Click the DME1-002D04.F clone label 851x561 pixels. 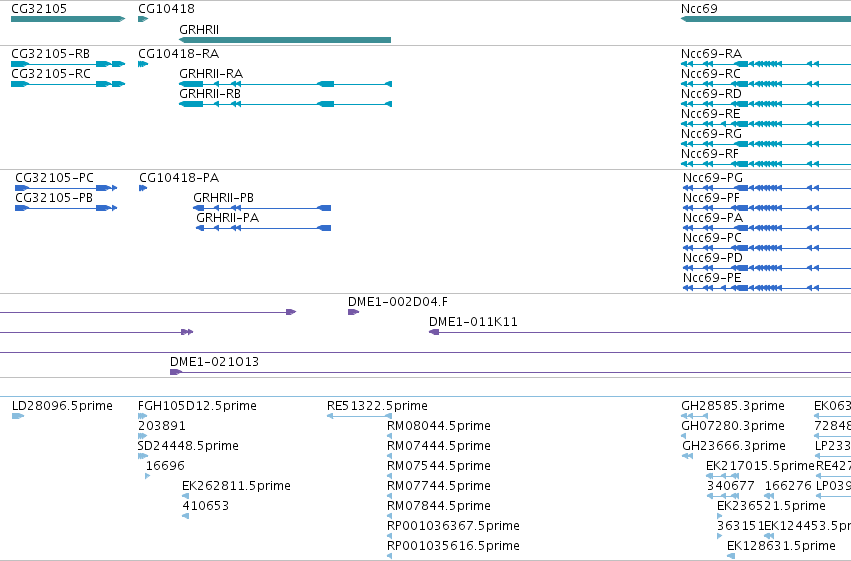coord(398,302)
